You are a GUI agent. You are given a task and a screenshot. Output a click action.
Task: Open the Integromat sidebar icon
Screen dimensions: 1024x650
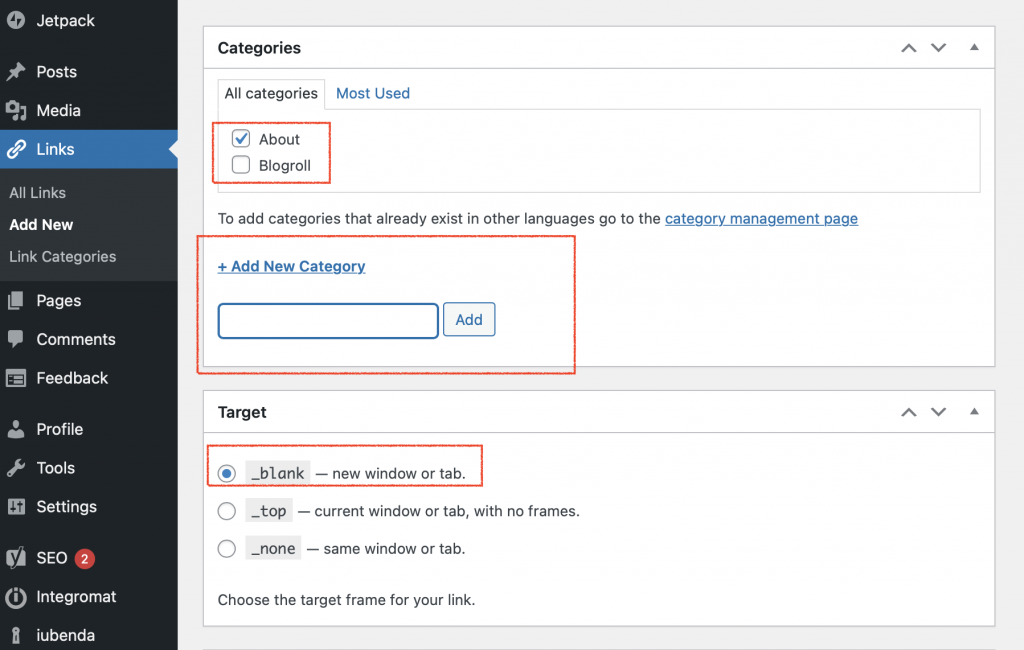pyautogui.click(x=17, y=597)
